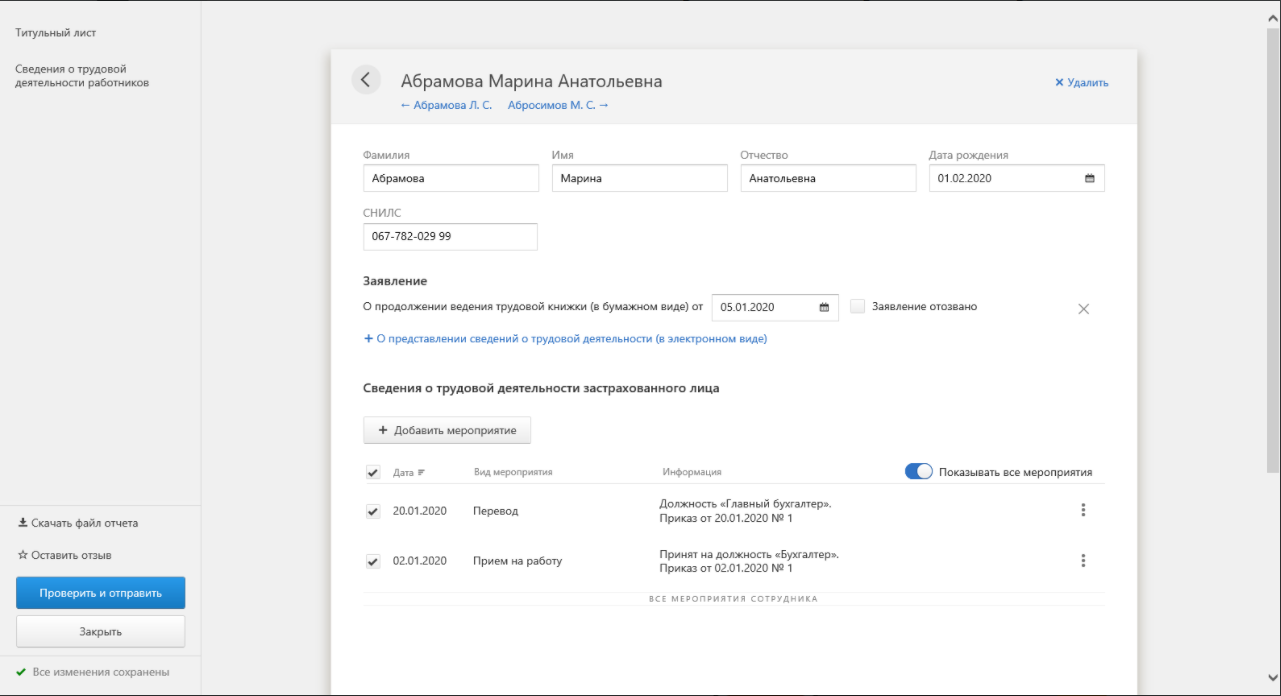Click the Все изменения сохранены status

tap(92, 672)
